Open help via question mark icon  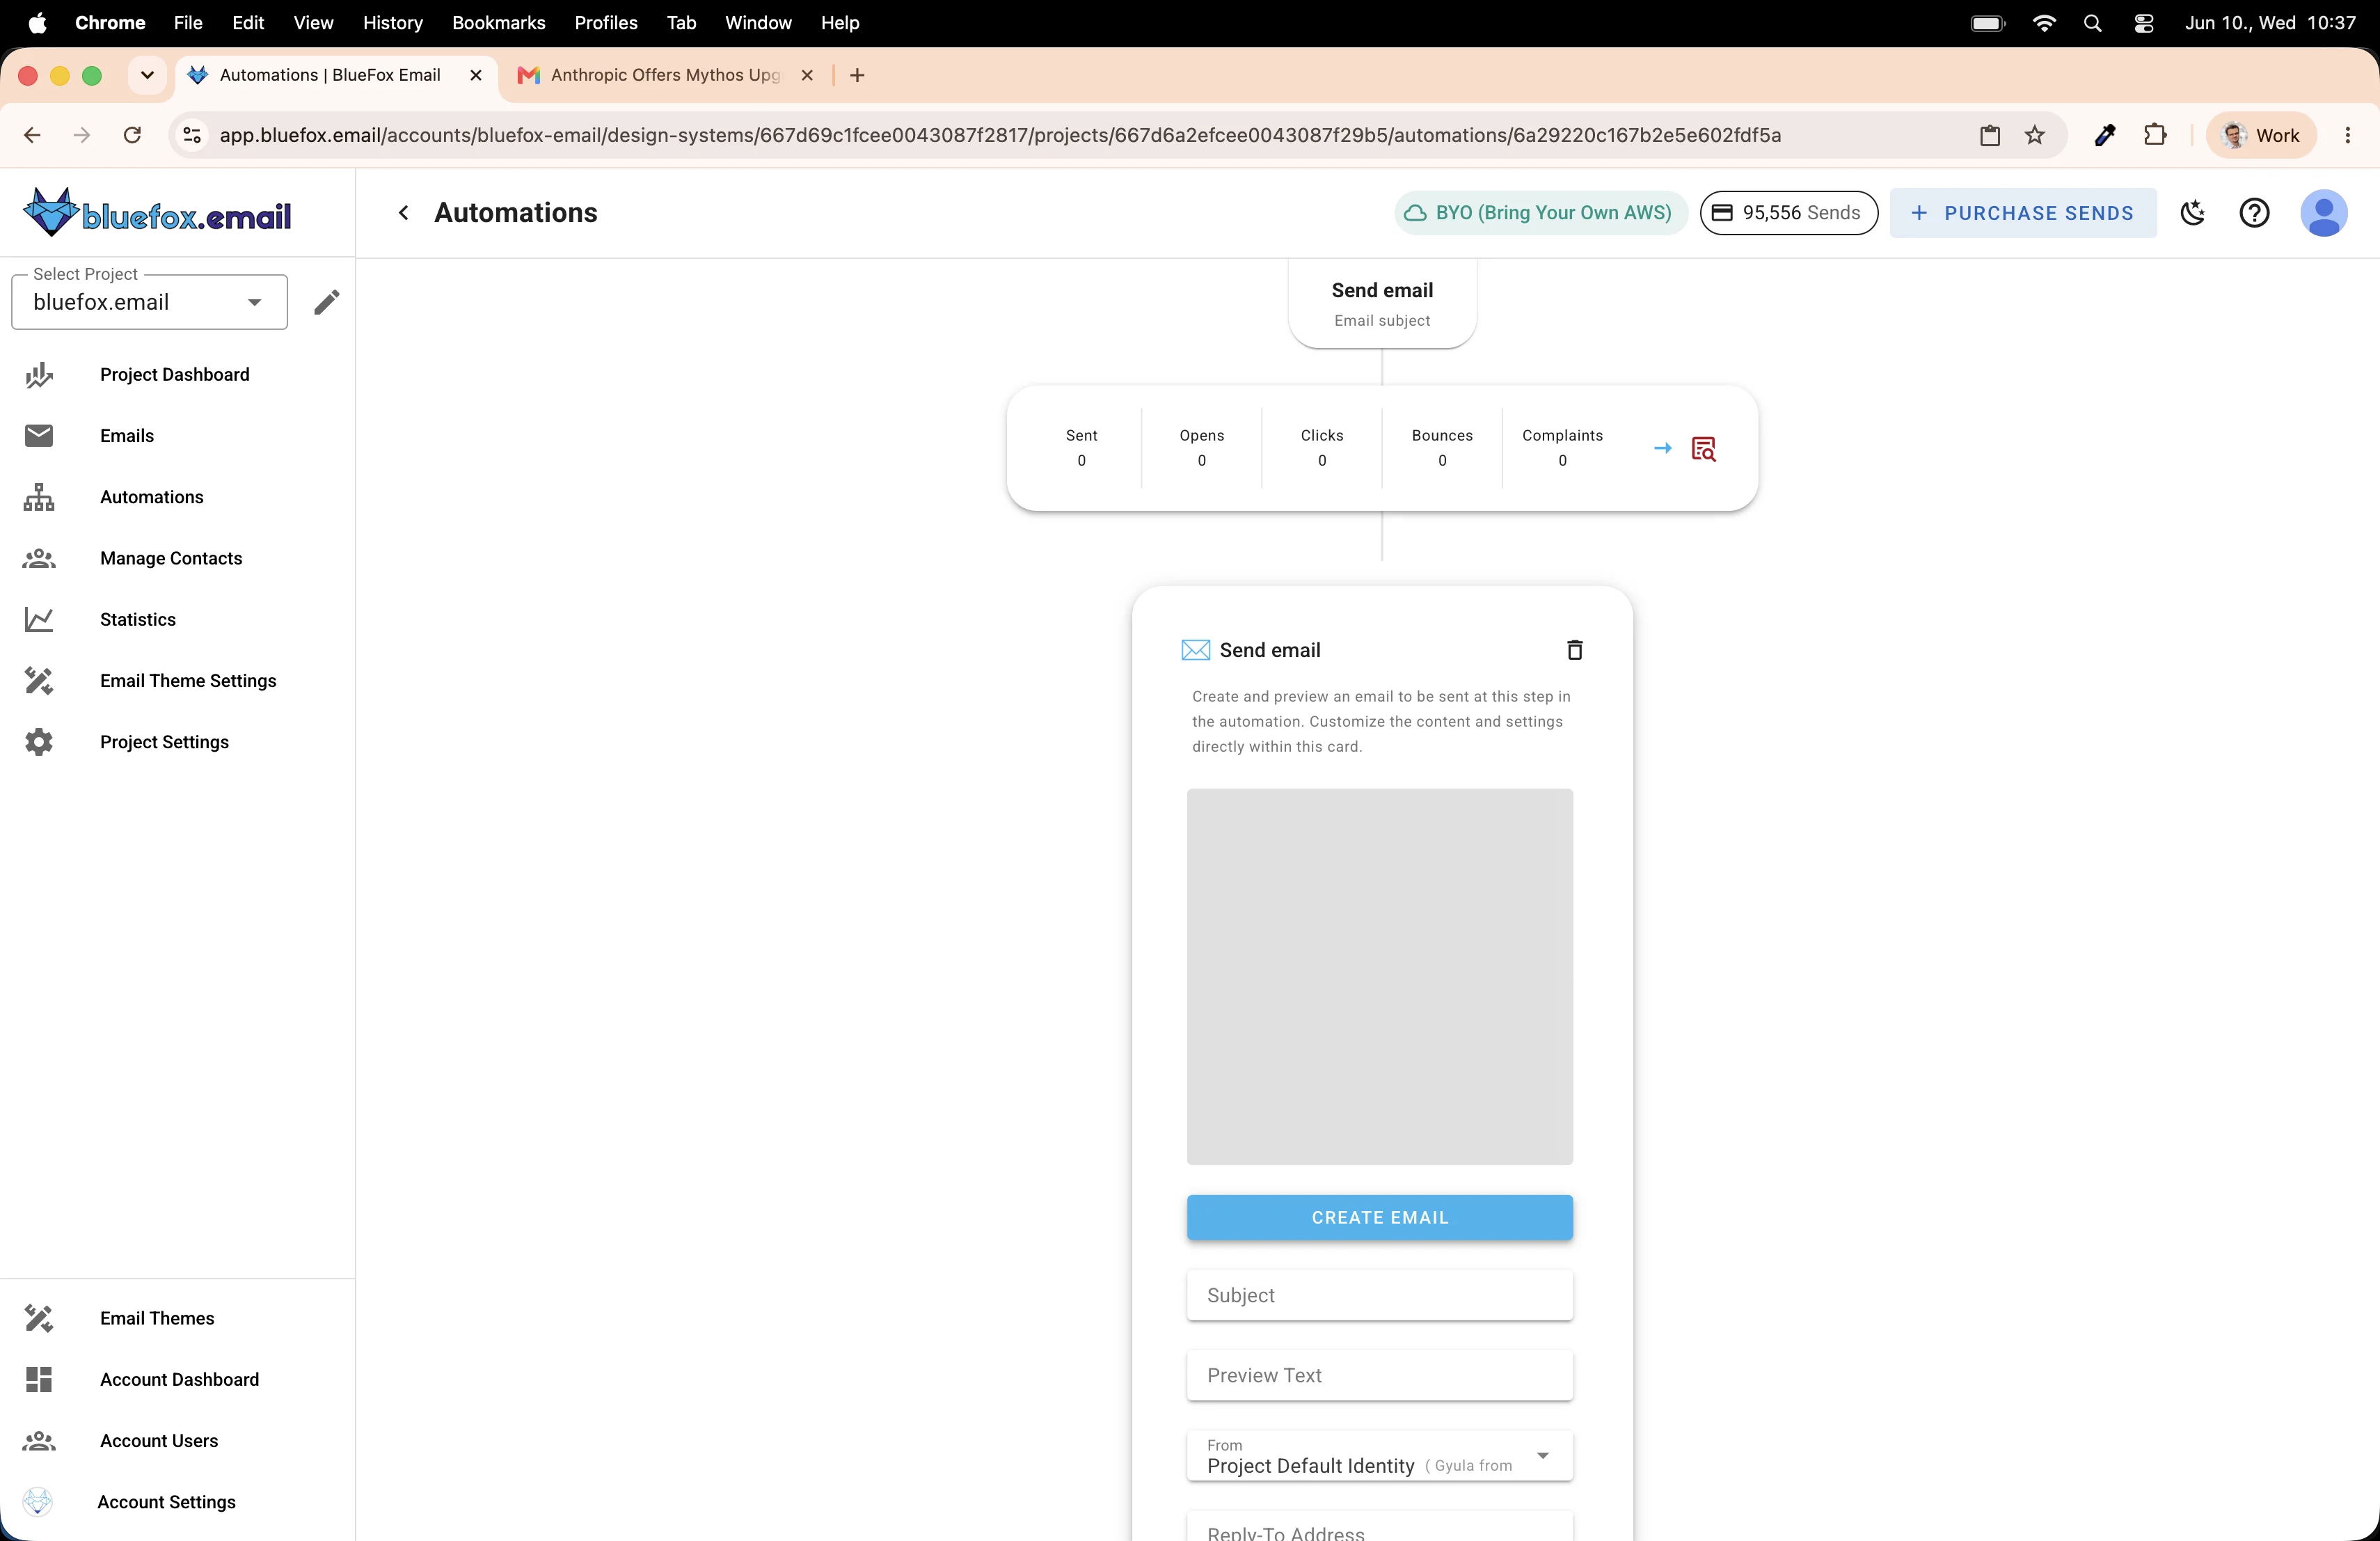point(2254,213)
